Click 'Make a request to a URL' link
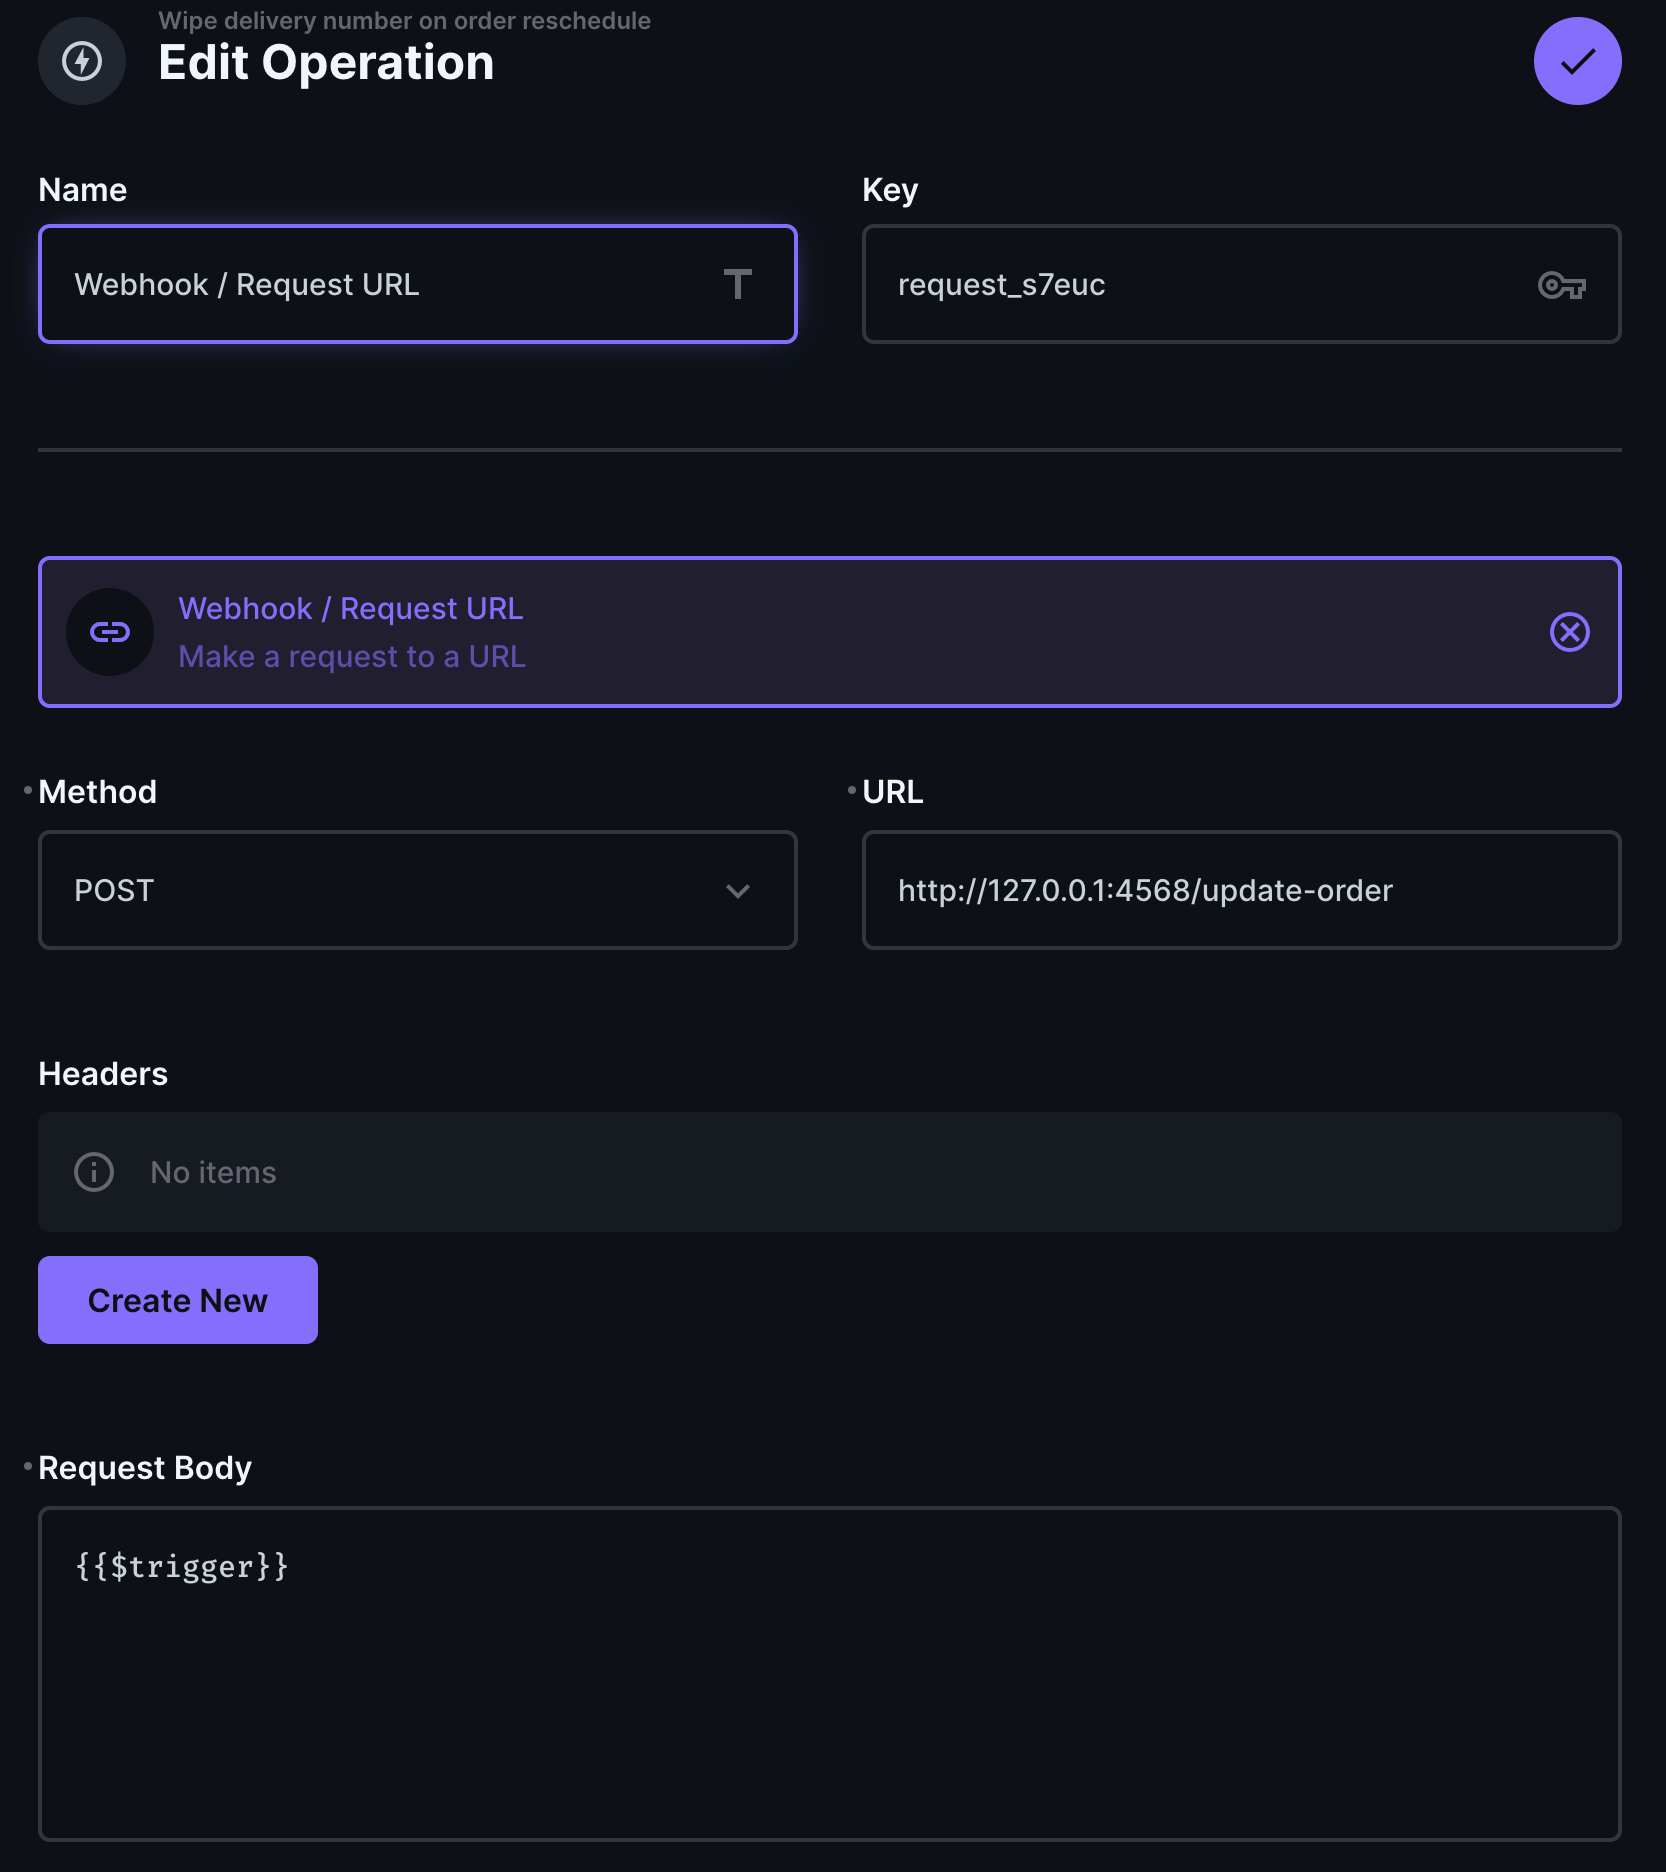The width and height of the screenshot is (1666, 1872). coord(351,656)
